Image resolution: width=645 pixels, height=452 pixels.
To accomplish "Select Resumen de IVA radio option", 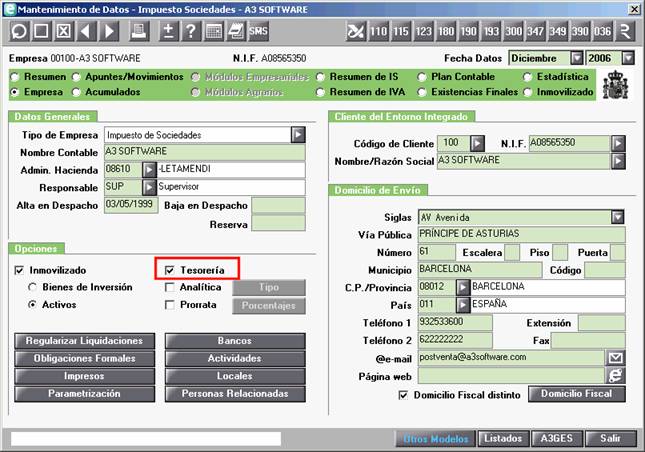I will [x=320, y=92].
